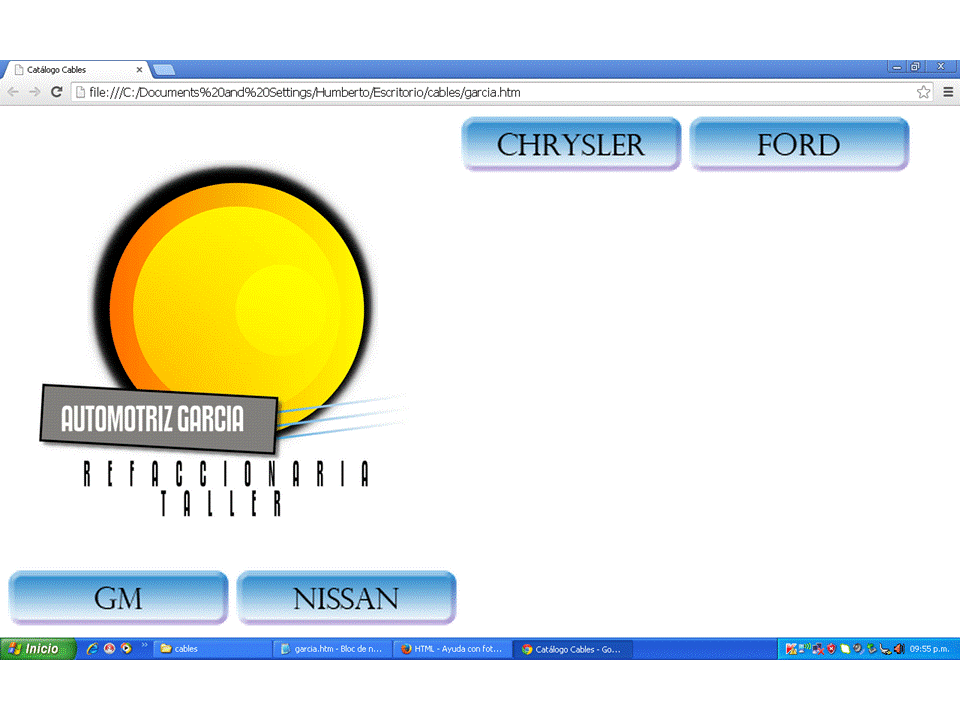
Task: Go back with the browser back arrow
Action: (13, 92)
